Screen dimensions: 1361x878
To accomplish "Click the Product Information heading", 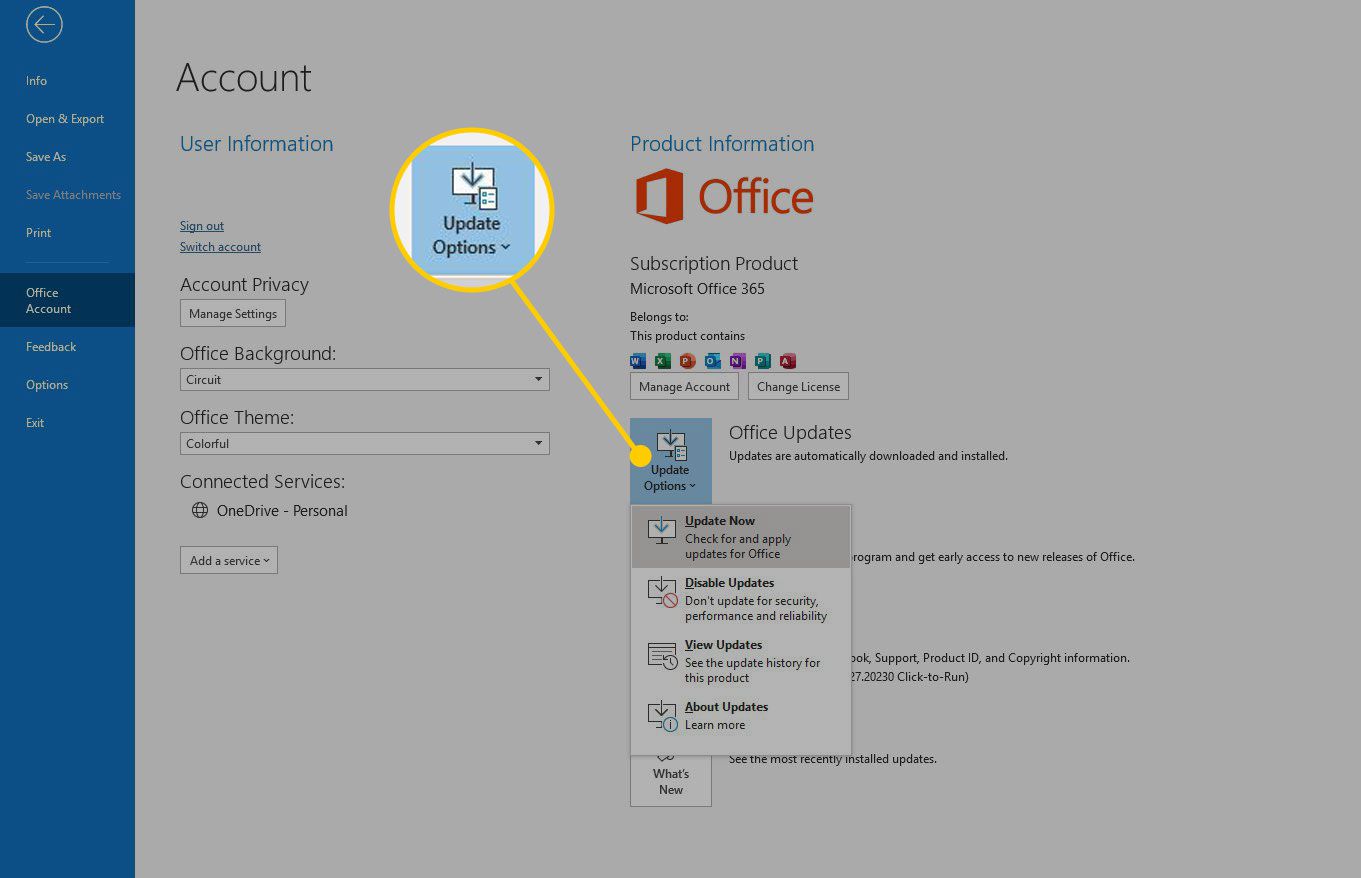I will click(722, 144).
